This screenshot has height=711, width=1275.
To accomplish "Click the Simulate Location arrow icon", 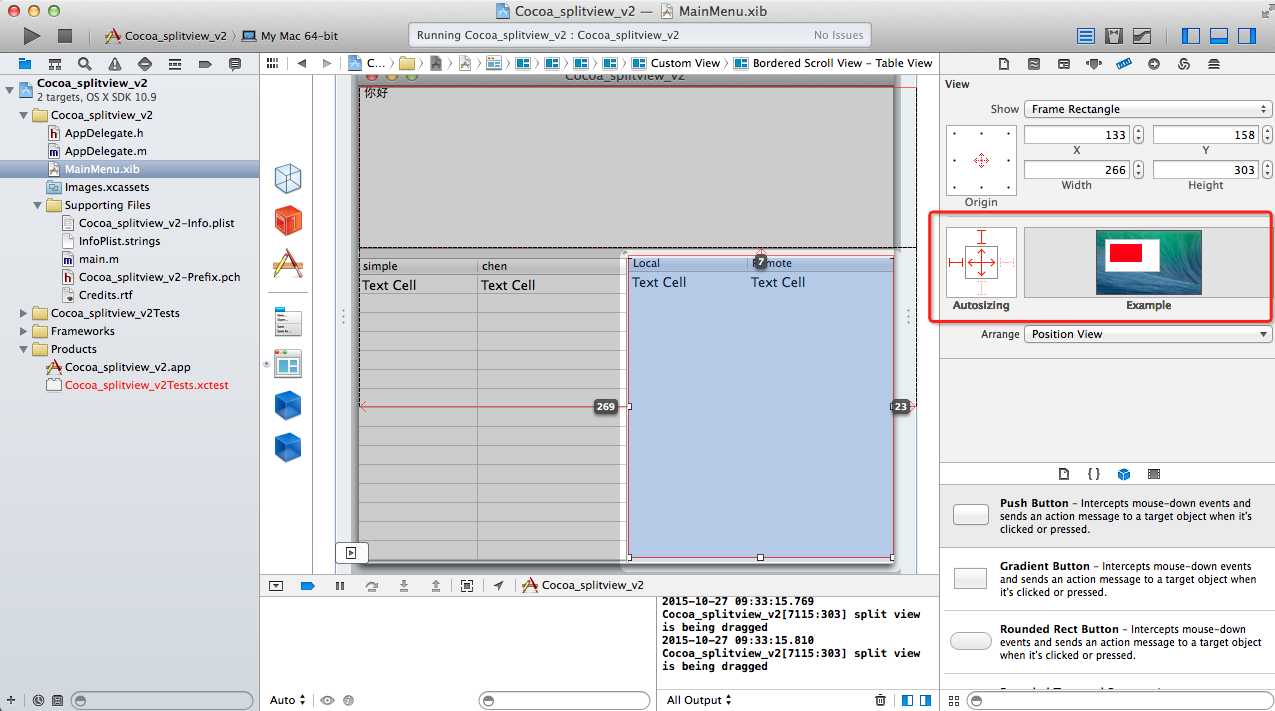I will pos(498,586).
